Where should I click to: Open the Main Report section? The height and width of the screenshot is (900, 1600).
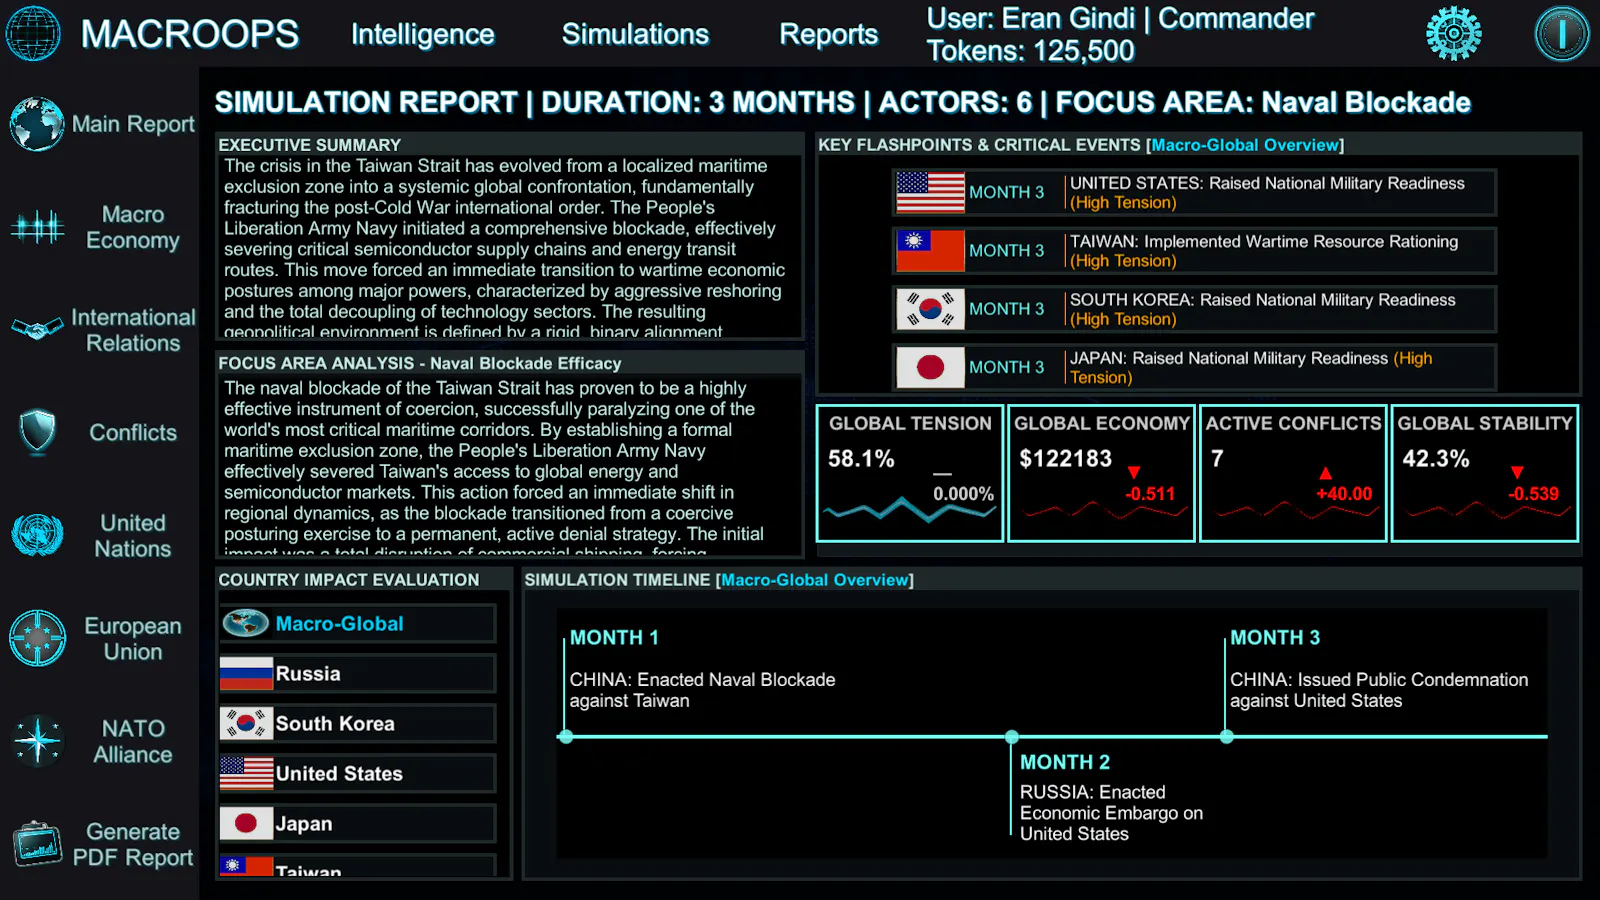[133, 124]
